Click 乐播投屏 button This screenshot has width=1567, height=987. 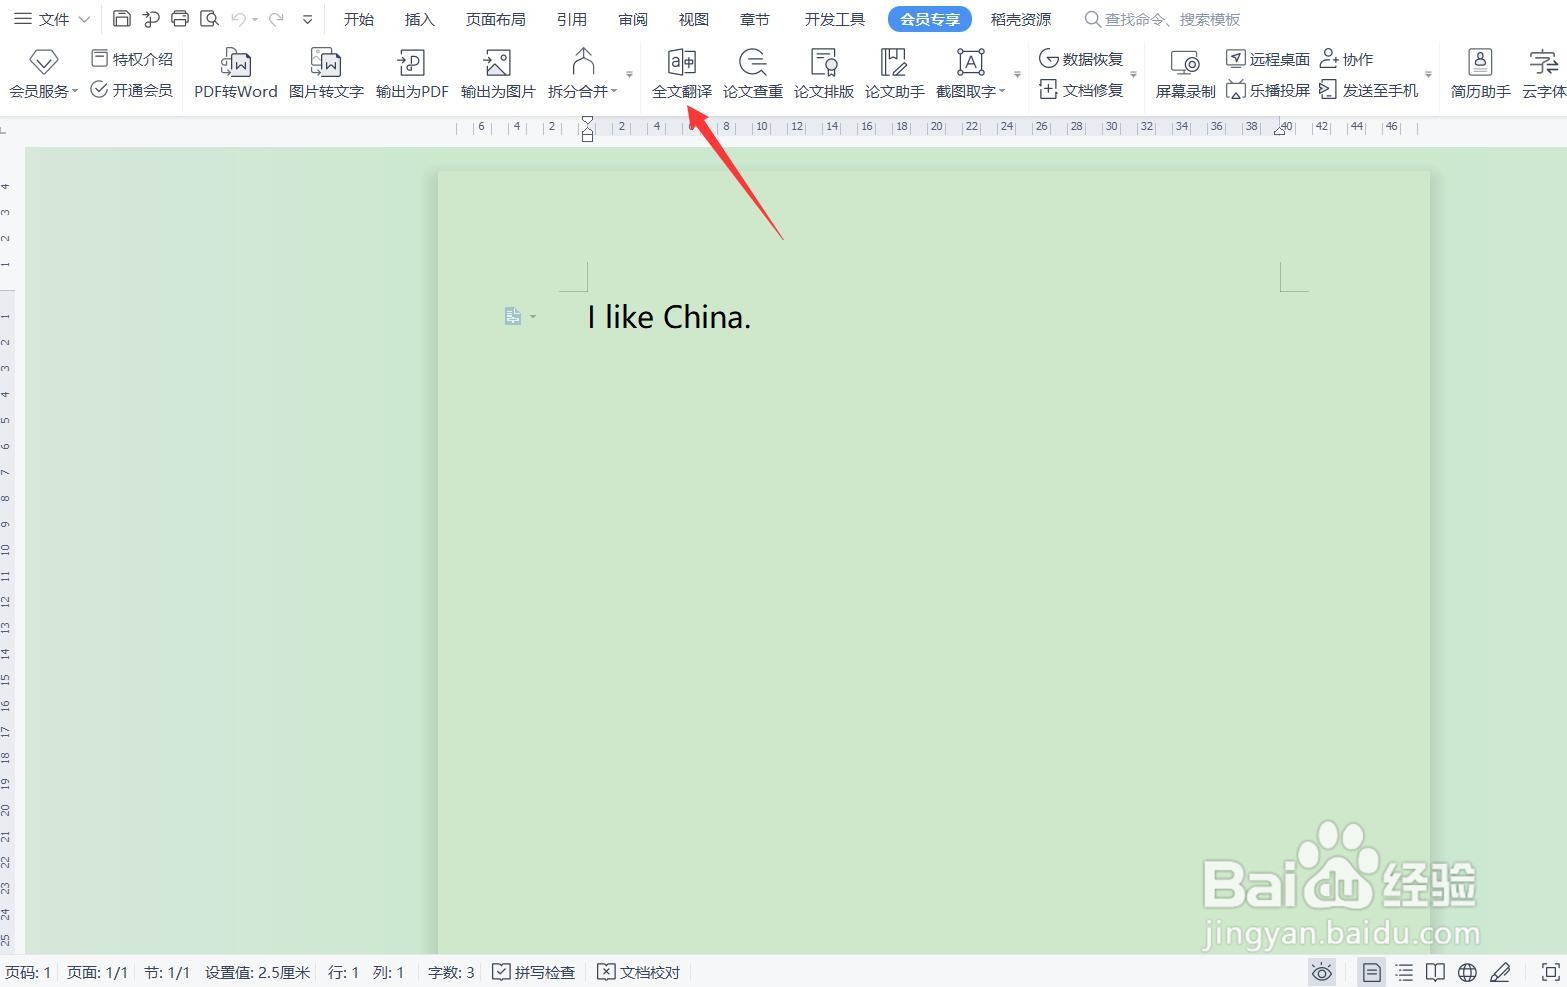tap(1268, 90)
